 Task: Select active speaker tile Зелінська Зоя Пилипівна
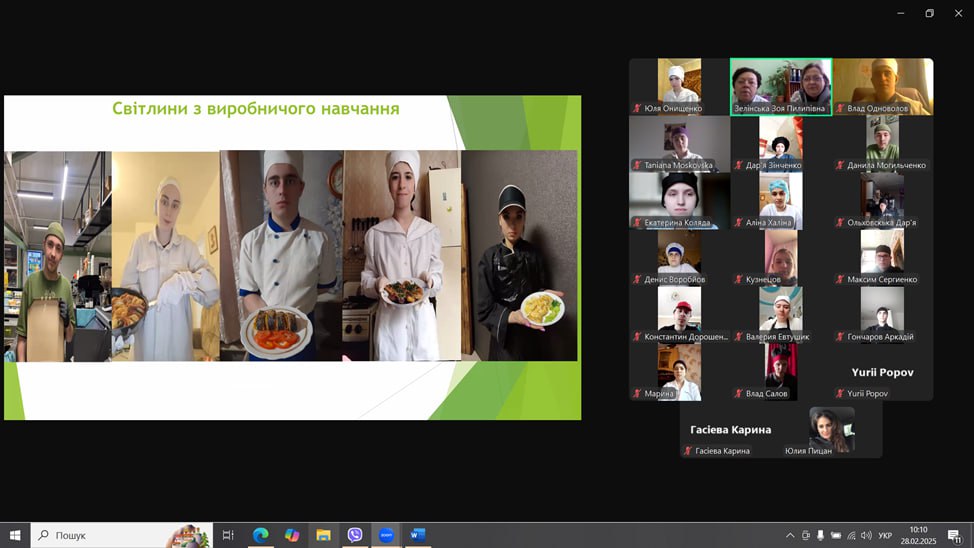(x=781, y=86)
